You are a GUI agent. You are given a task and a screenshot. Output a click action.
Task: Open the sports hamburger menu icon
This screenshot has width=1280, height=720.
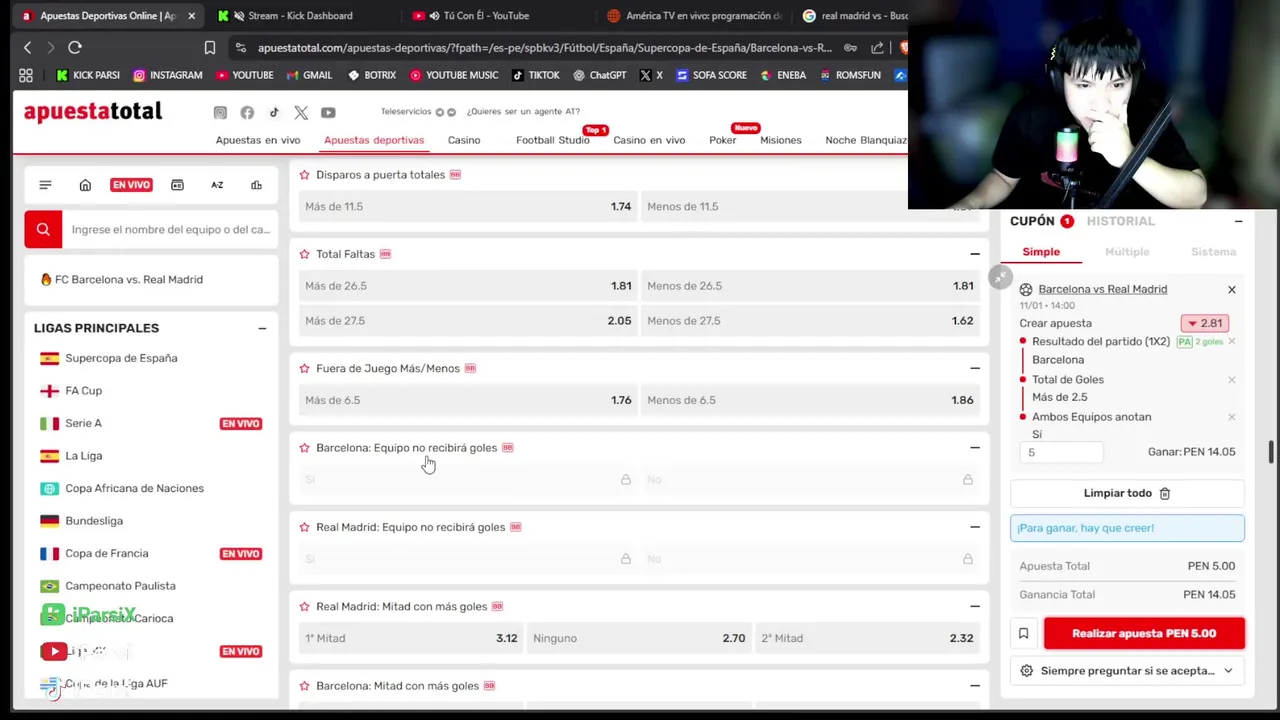(45, 185)
